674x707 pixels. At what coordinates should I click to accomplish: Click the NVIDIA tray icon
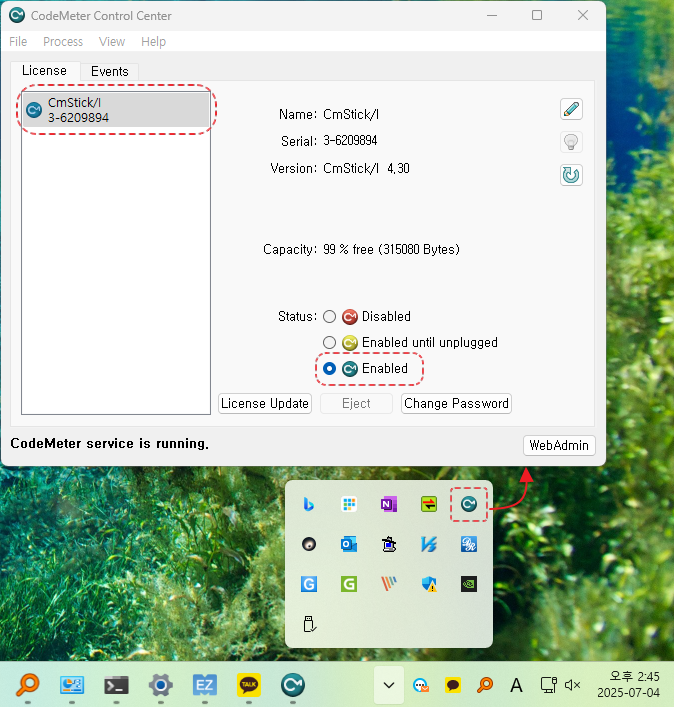coord(469,584)
